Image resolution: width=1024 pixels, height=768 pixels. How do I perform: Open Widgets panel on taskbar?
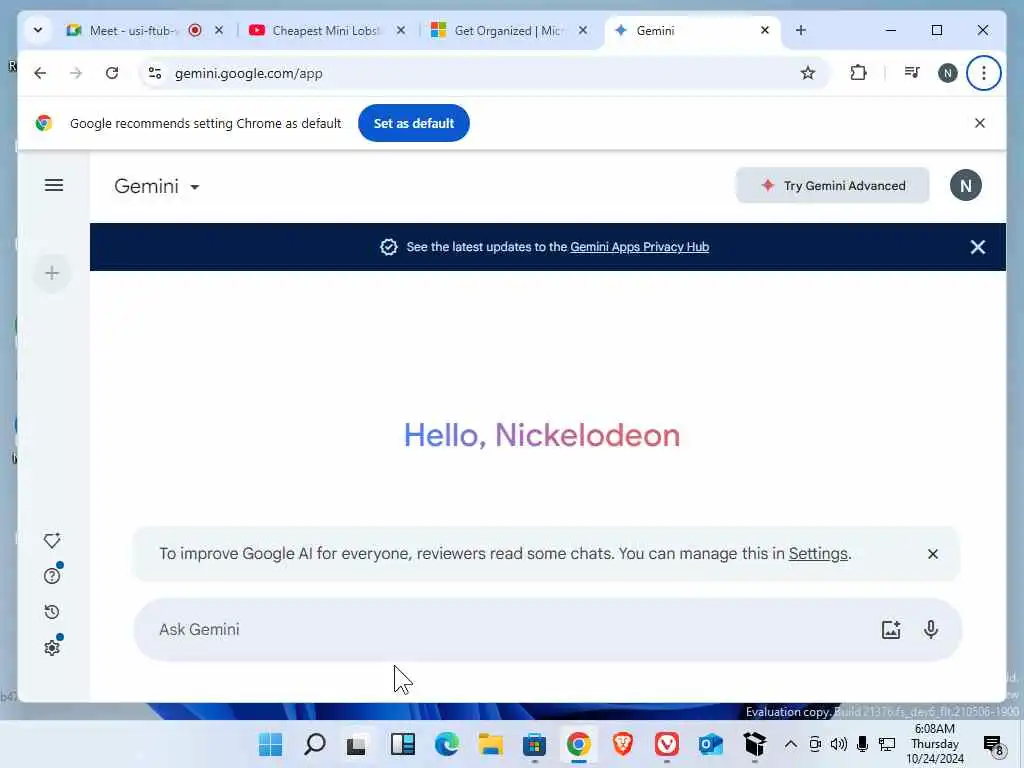pos(402,744)
